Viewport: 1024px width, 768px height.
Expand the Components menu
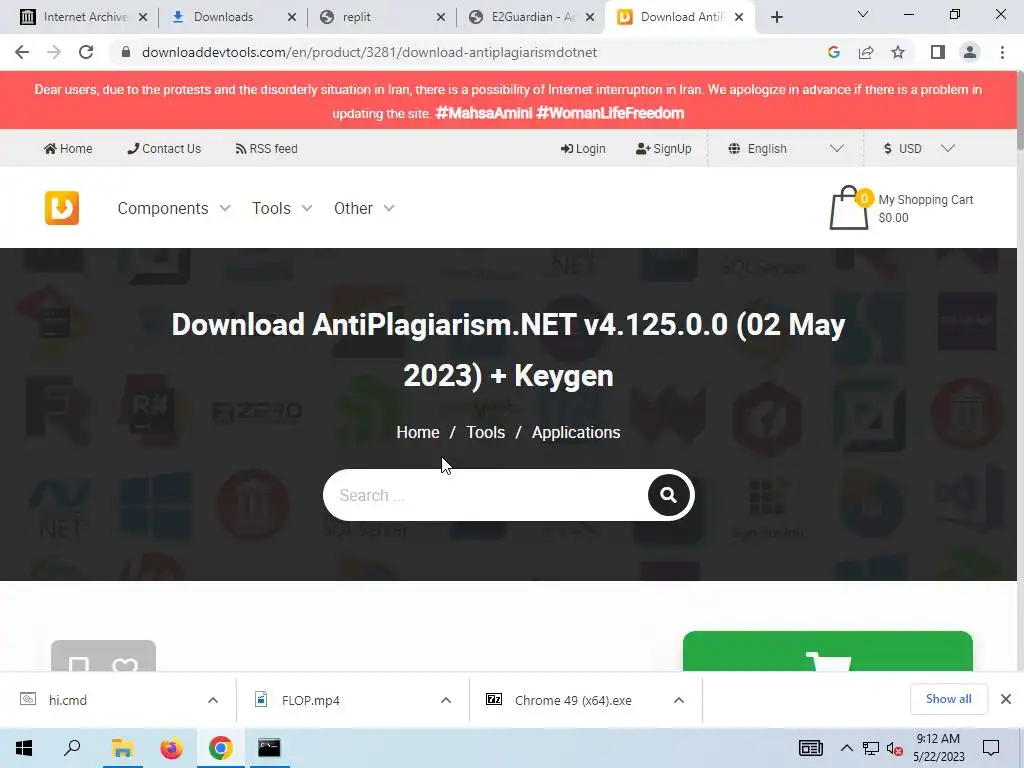pos(174,208)
